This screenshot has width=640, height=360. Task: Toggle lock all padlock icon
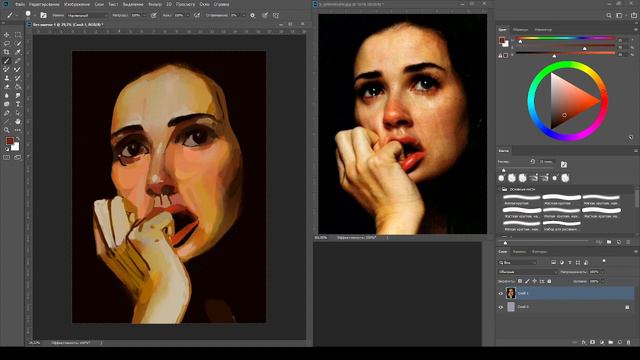coord(549,282)
